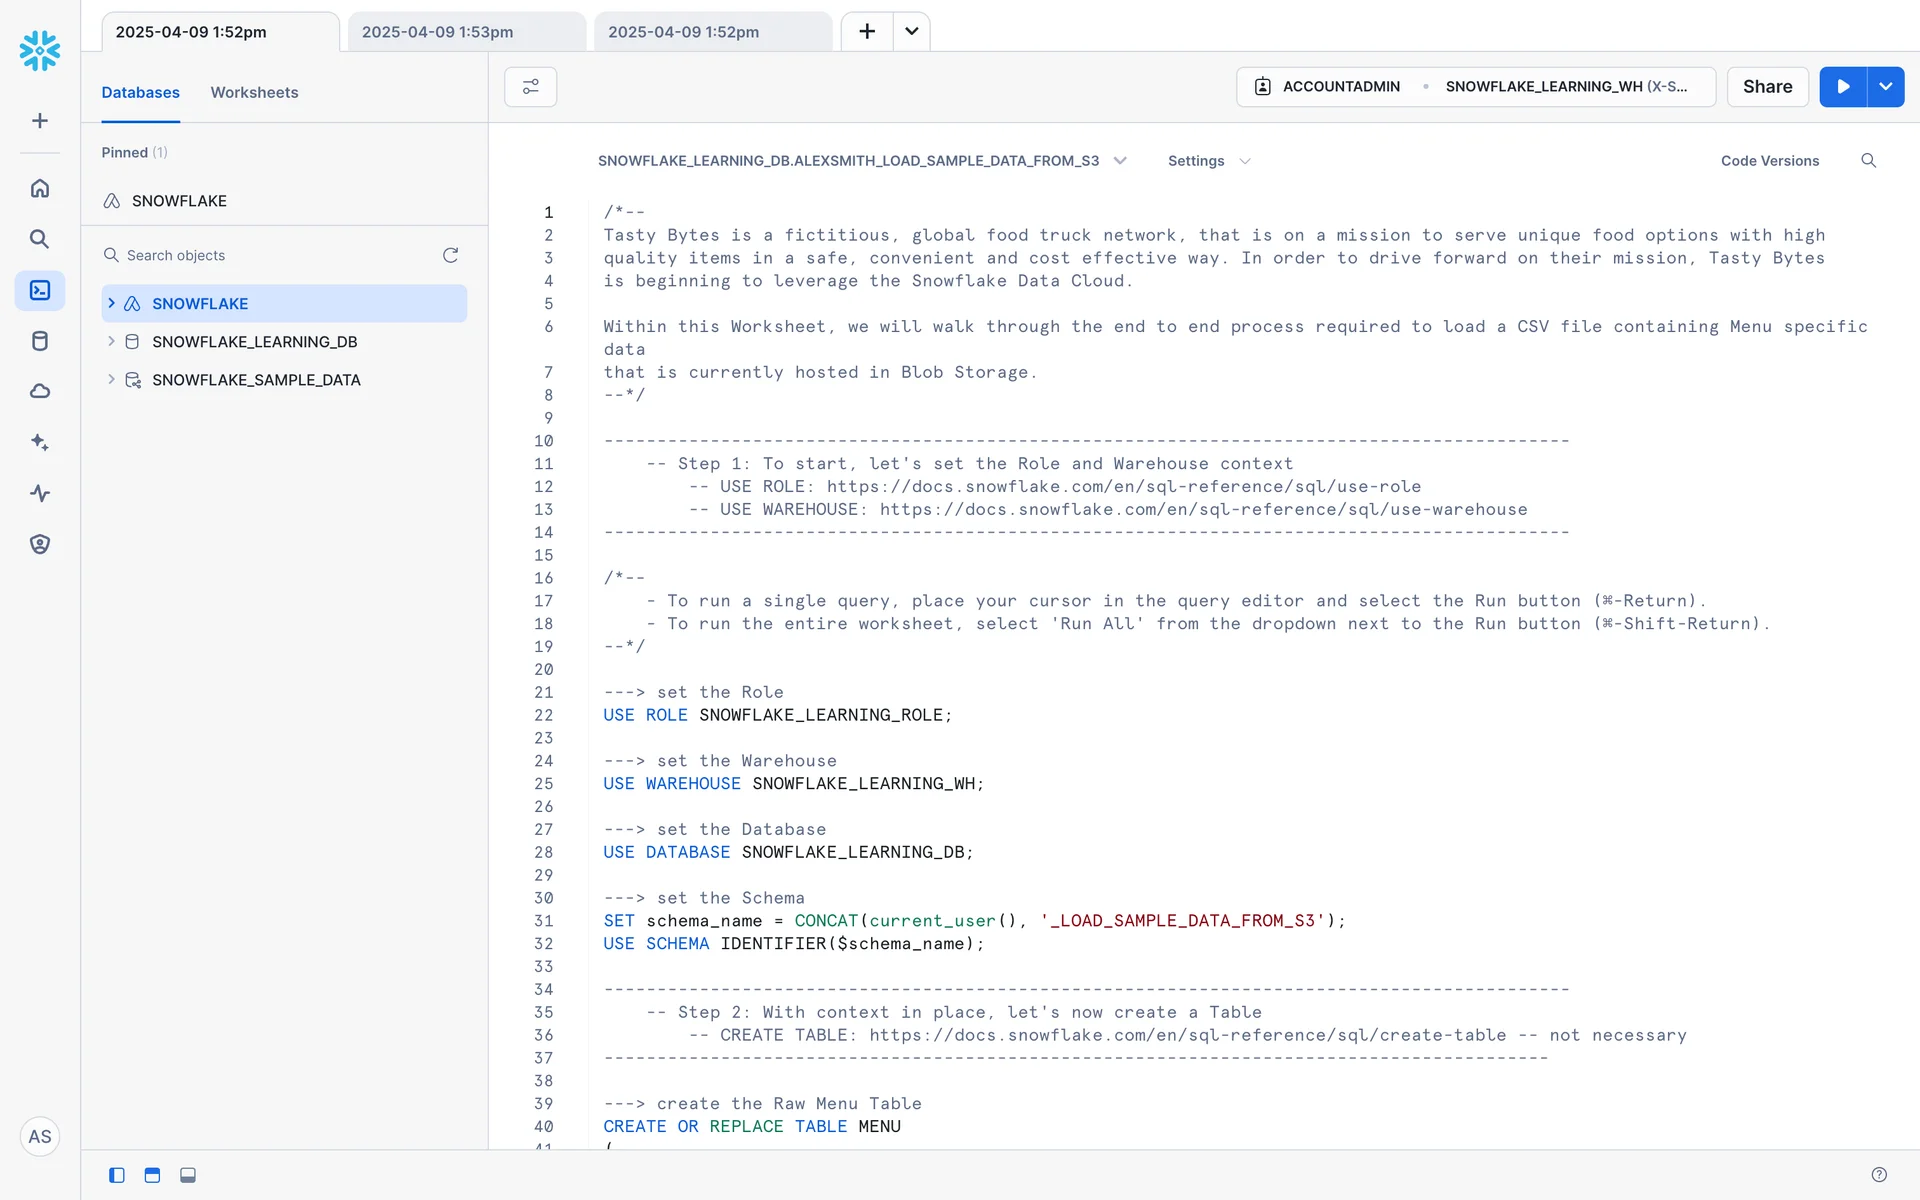
Task: Open the Admin shield icon
Action: click(x=40, y=544)
